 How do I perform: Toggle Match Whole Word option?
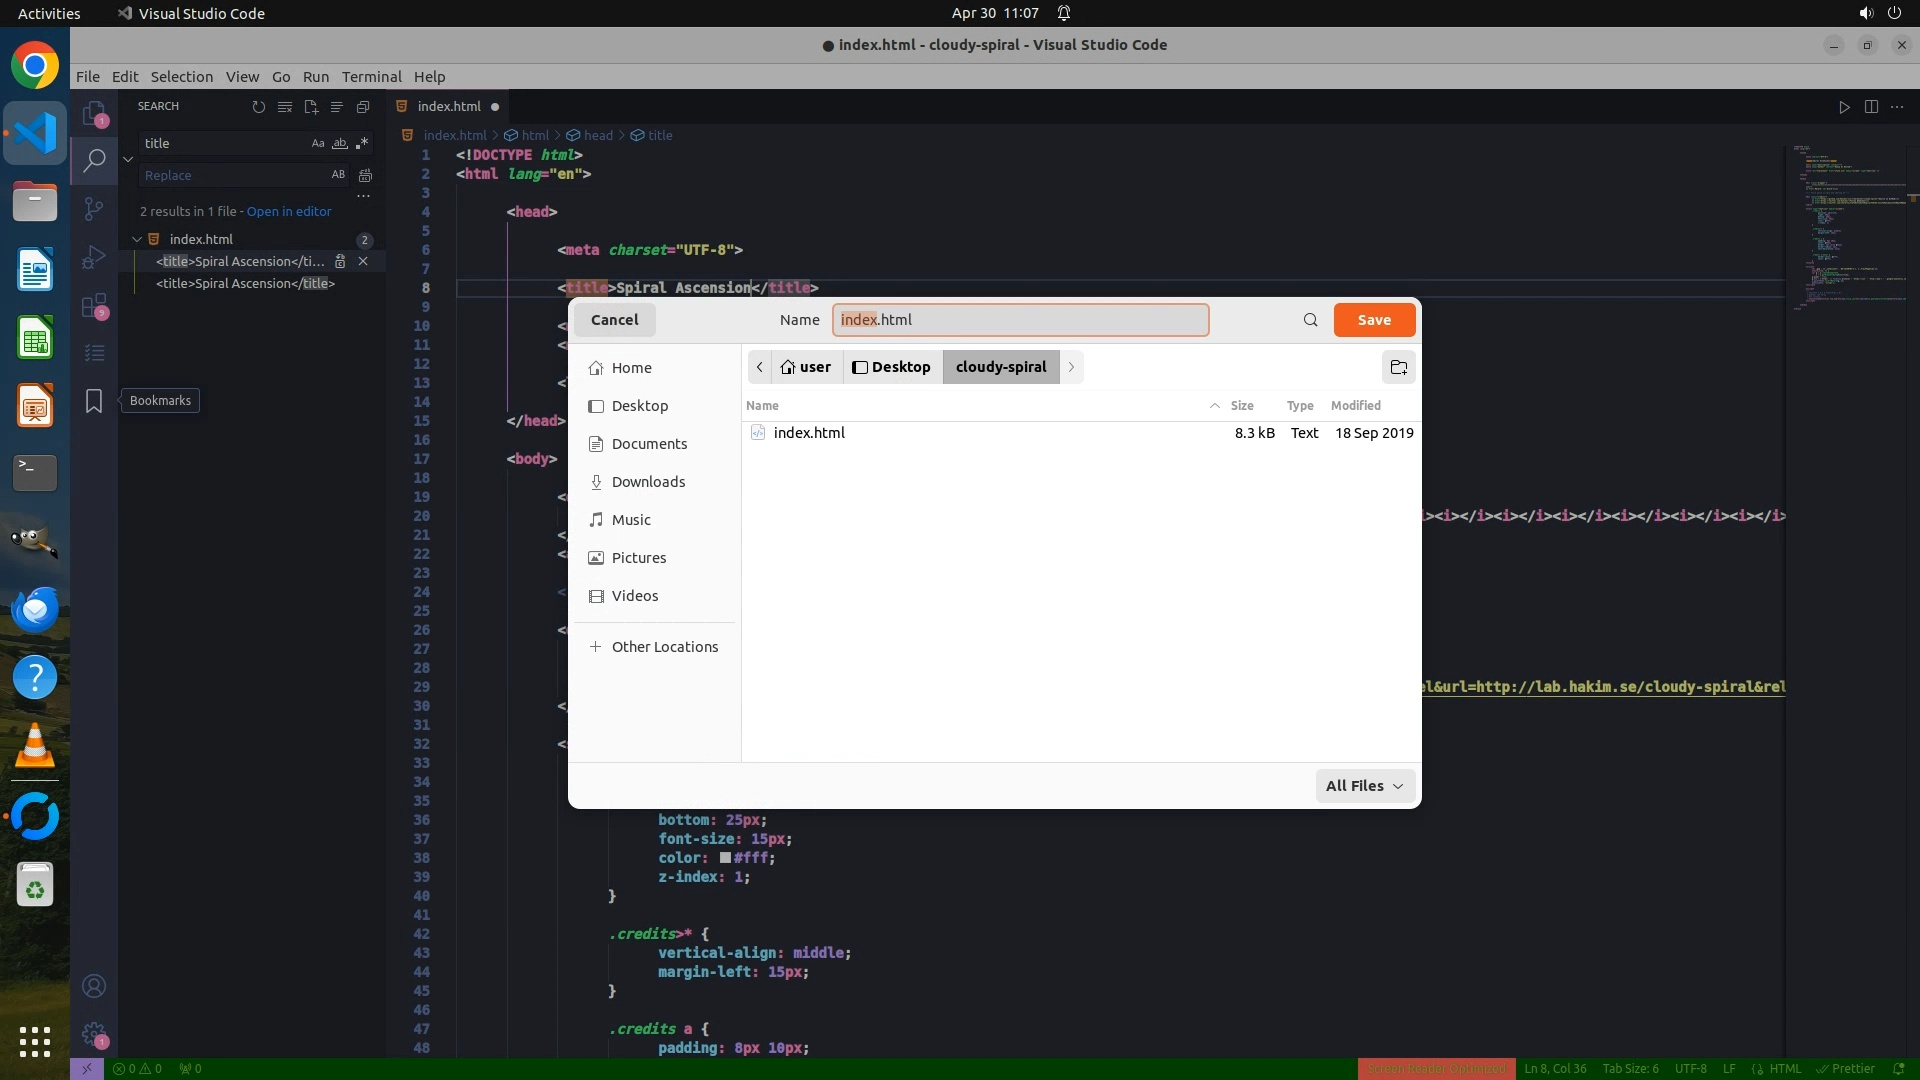[340, 143]
